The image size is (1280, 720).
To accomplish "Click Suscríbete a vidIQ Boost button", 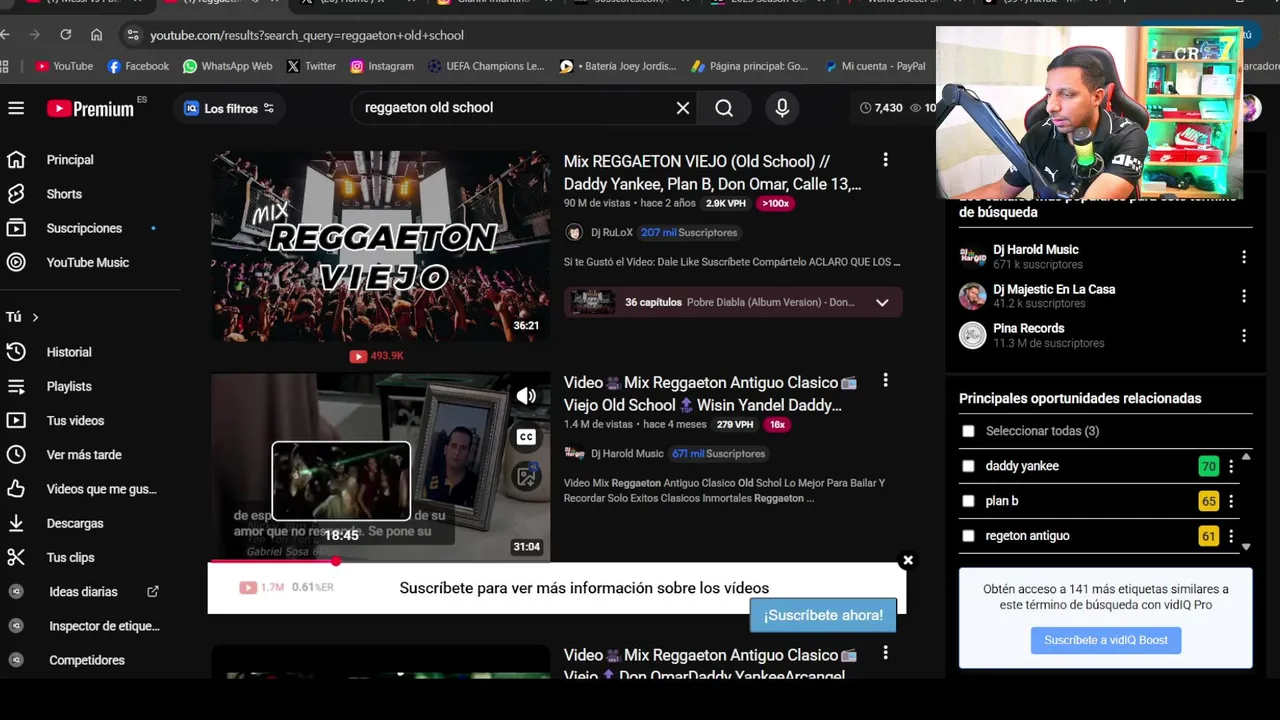I will pyautogui.click(x=1106, y=640).
